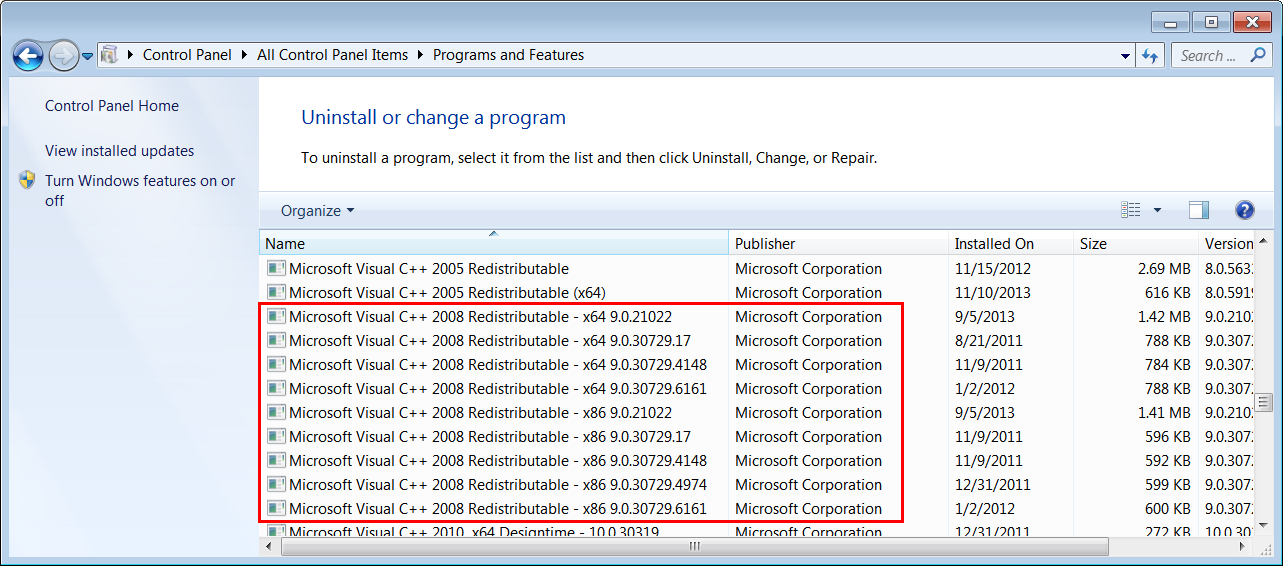Viewport: 1283px width, 566px height.
Task: Expand arrow after Control Panel breadcrumb
Action: 245,55
